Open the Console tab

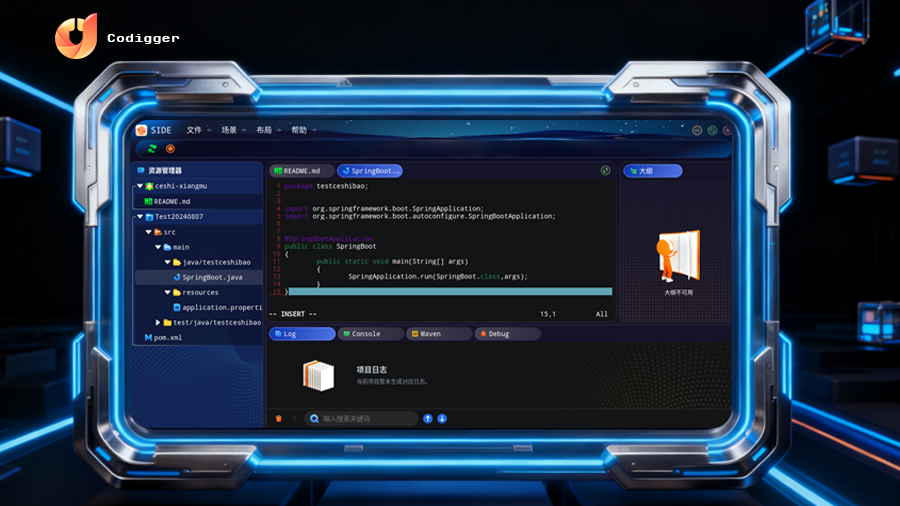coord(370,334)
